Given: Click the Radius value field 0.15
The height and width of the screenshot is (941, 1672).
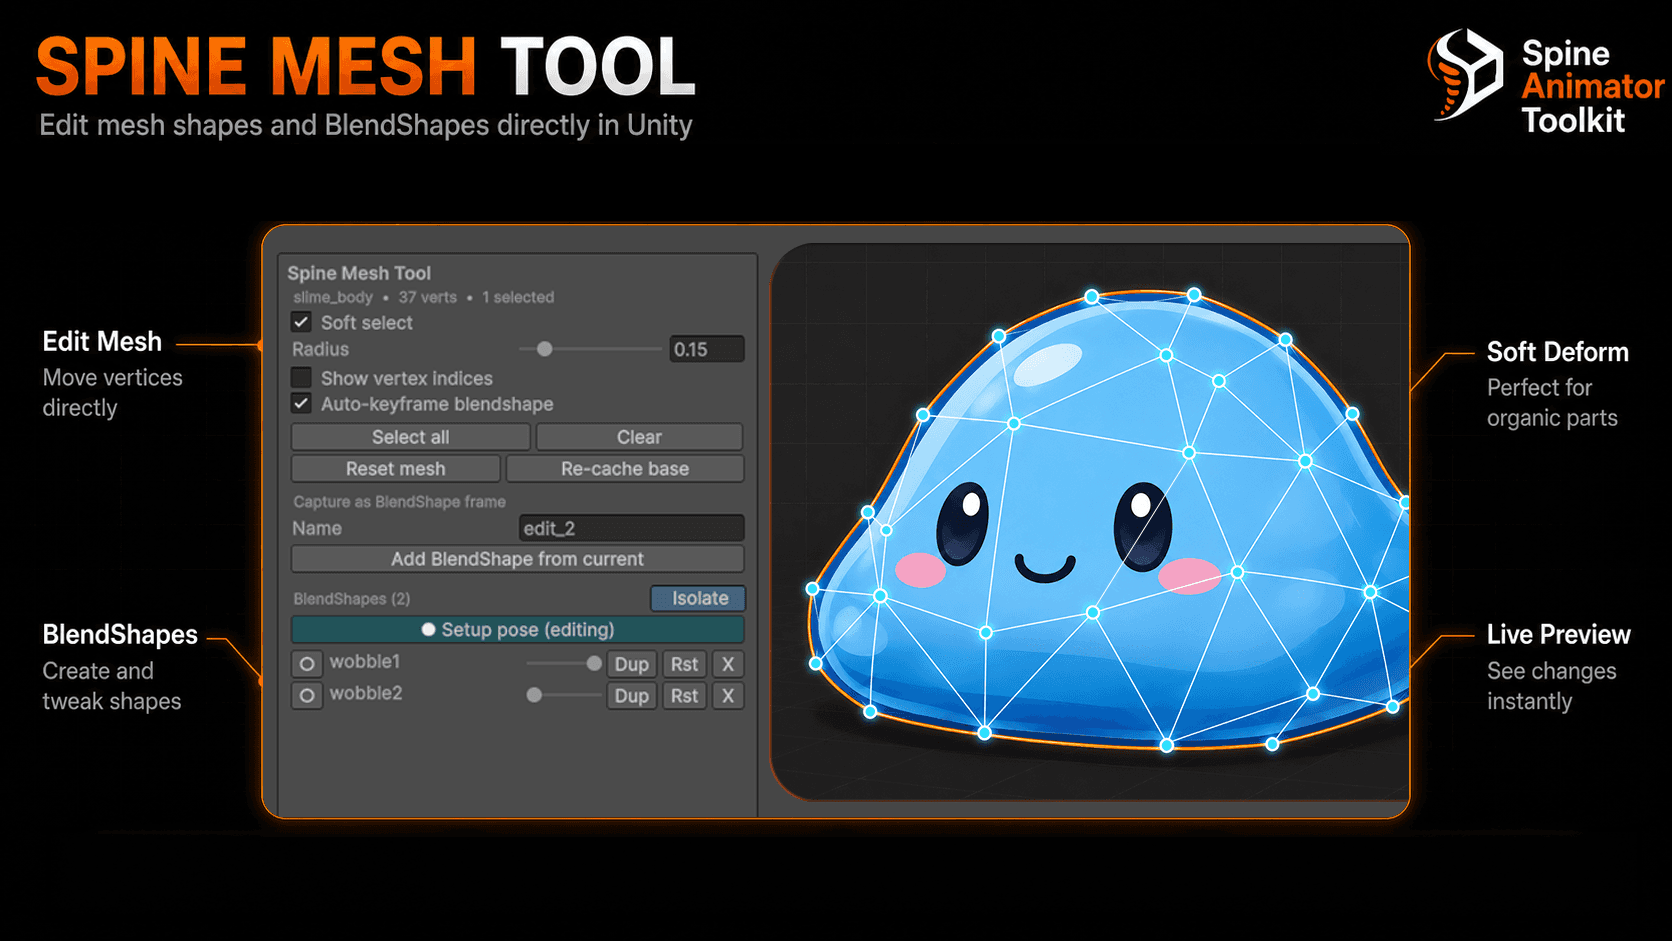Looking at the screenshot, I should [x=707, y=349].
